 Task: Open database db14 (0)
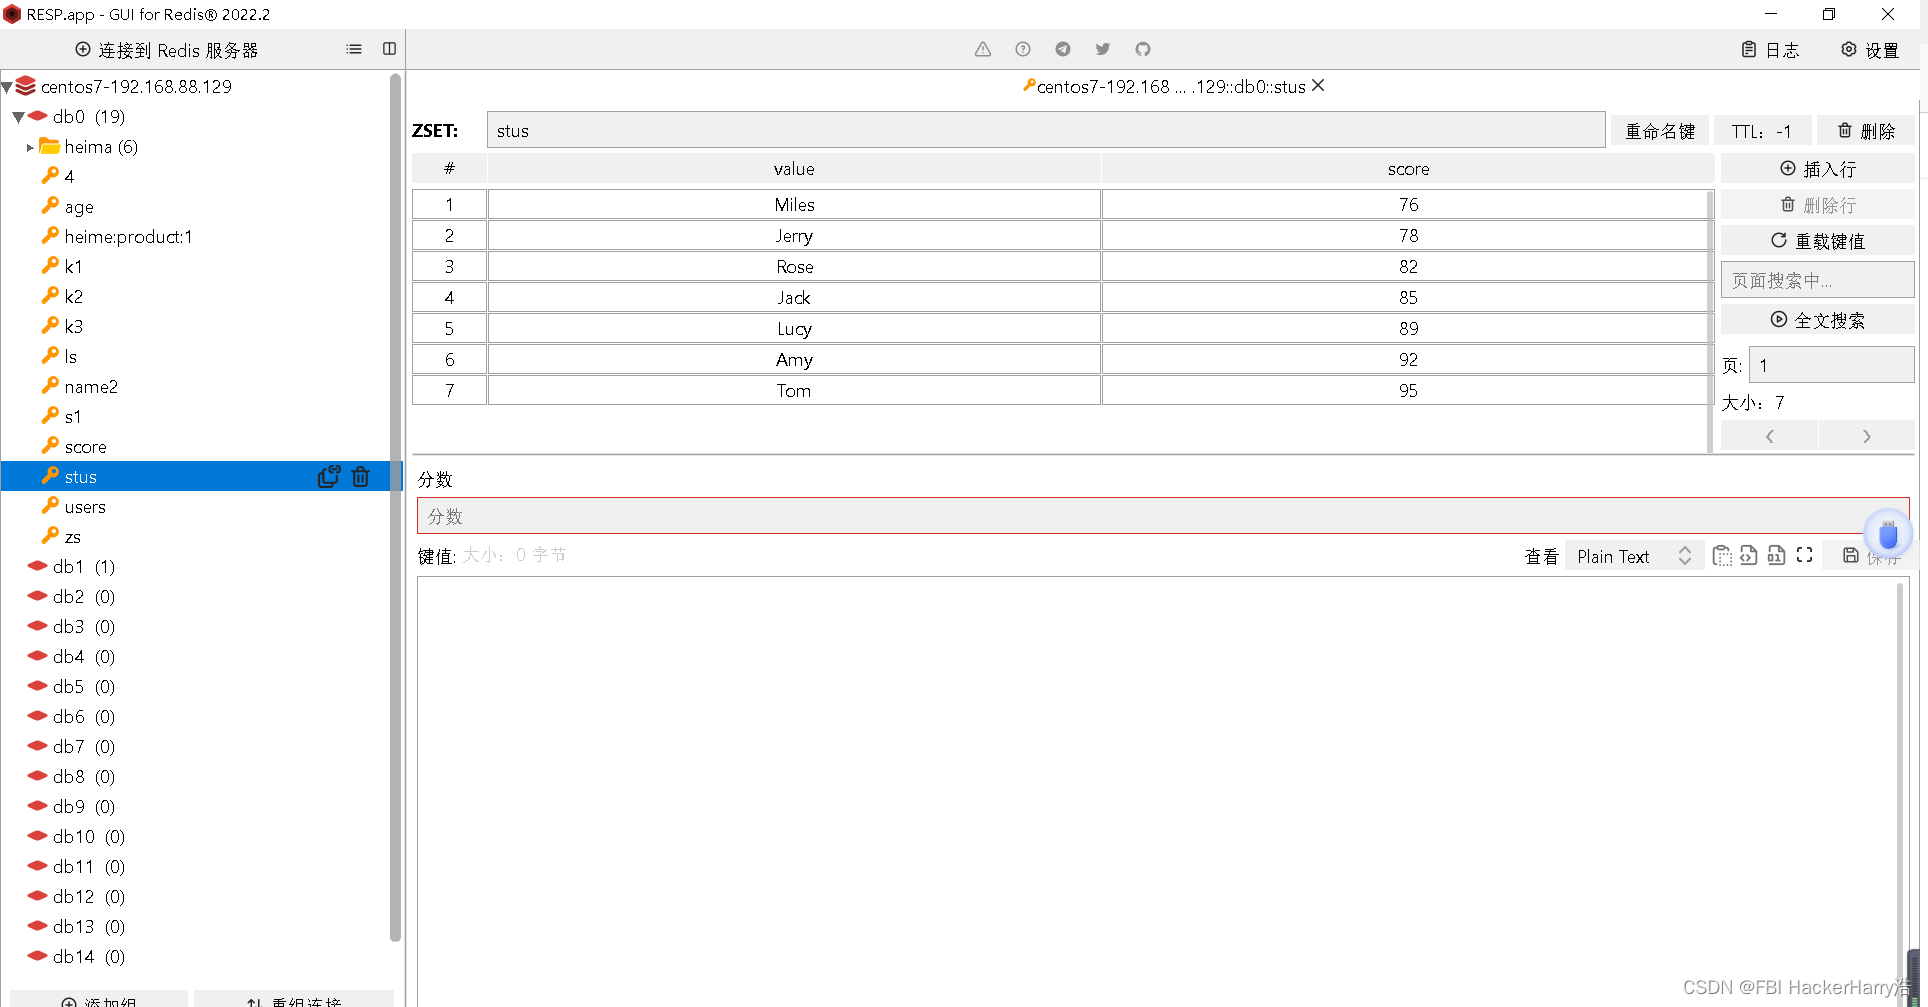tap(89, 957)
